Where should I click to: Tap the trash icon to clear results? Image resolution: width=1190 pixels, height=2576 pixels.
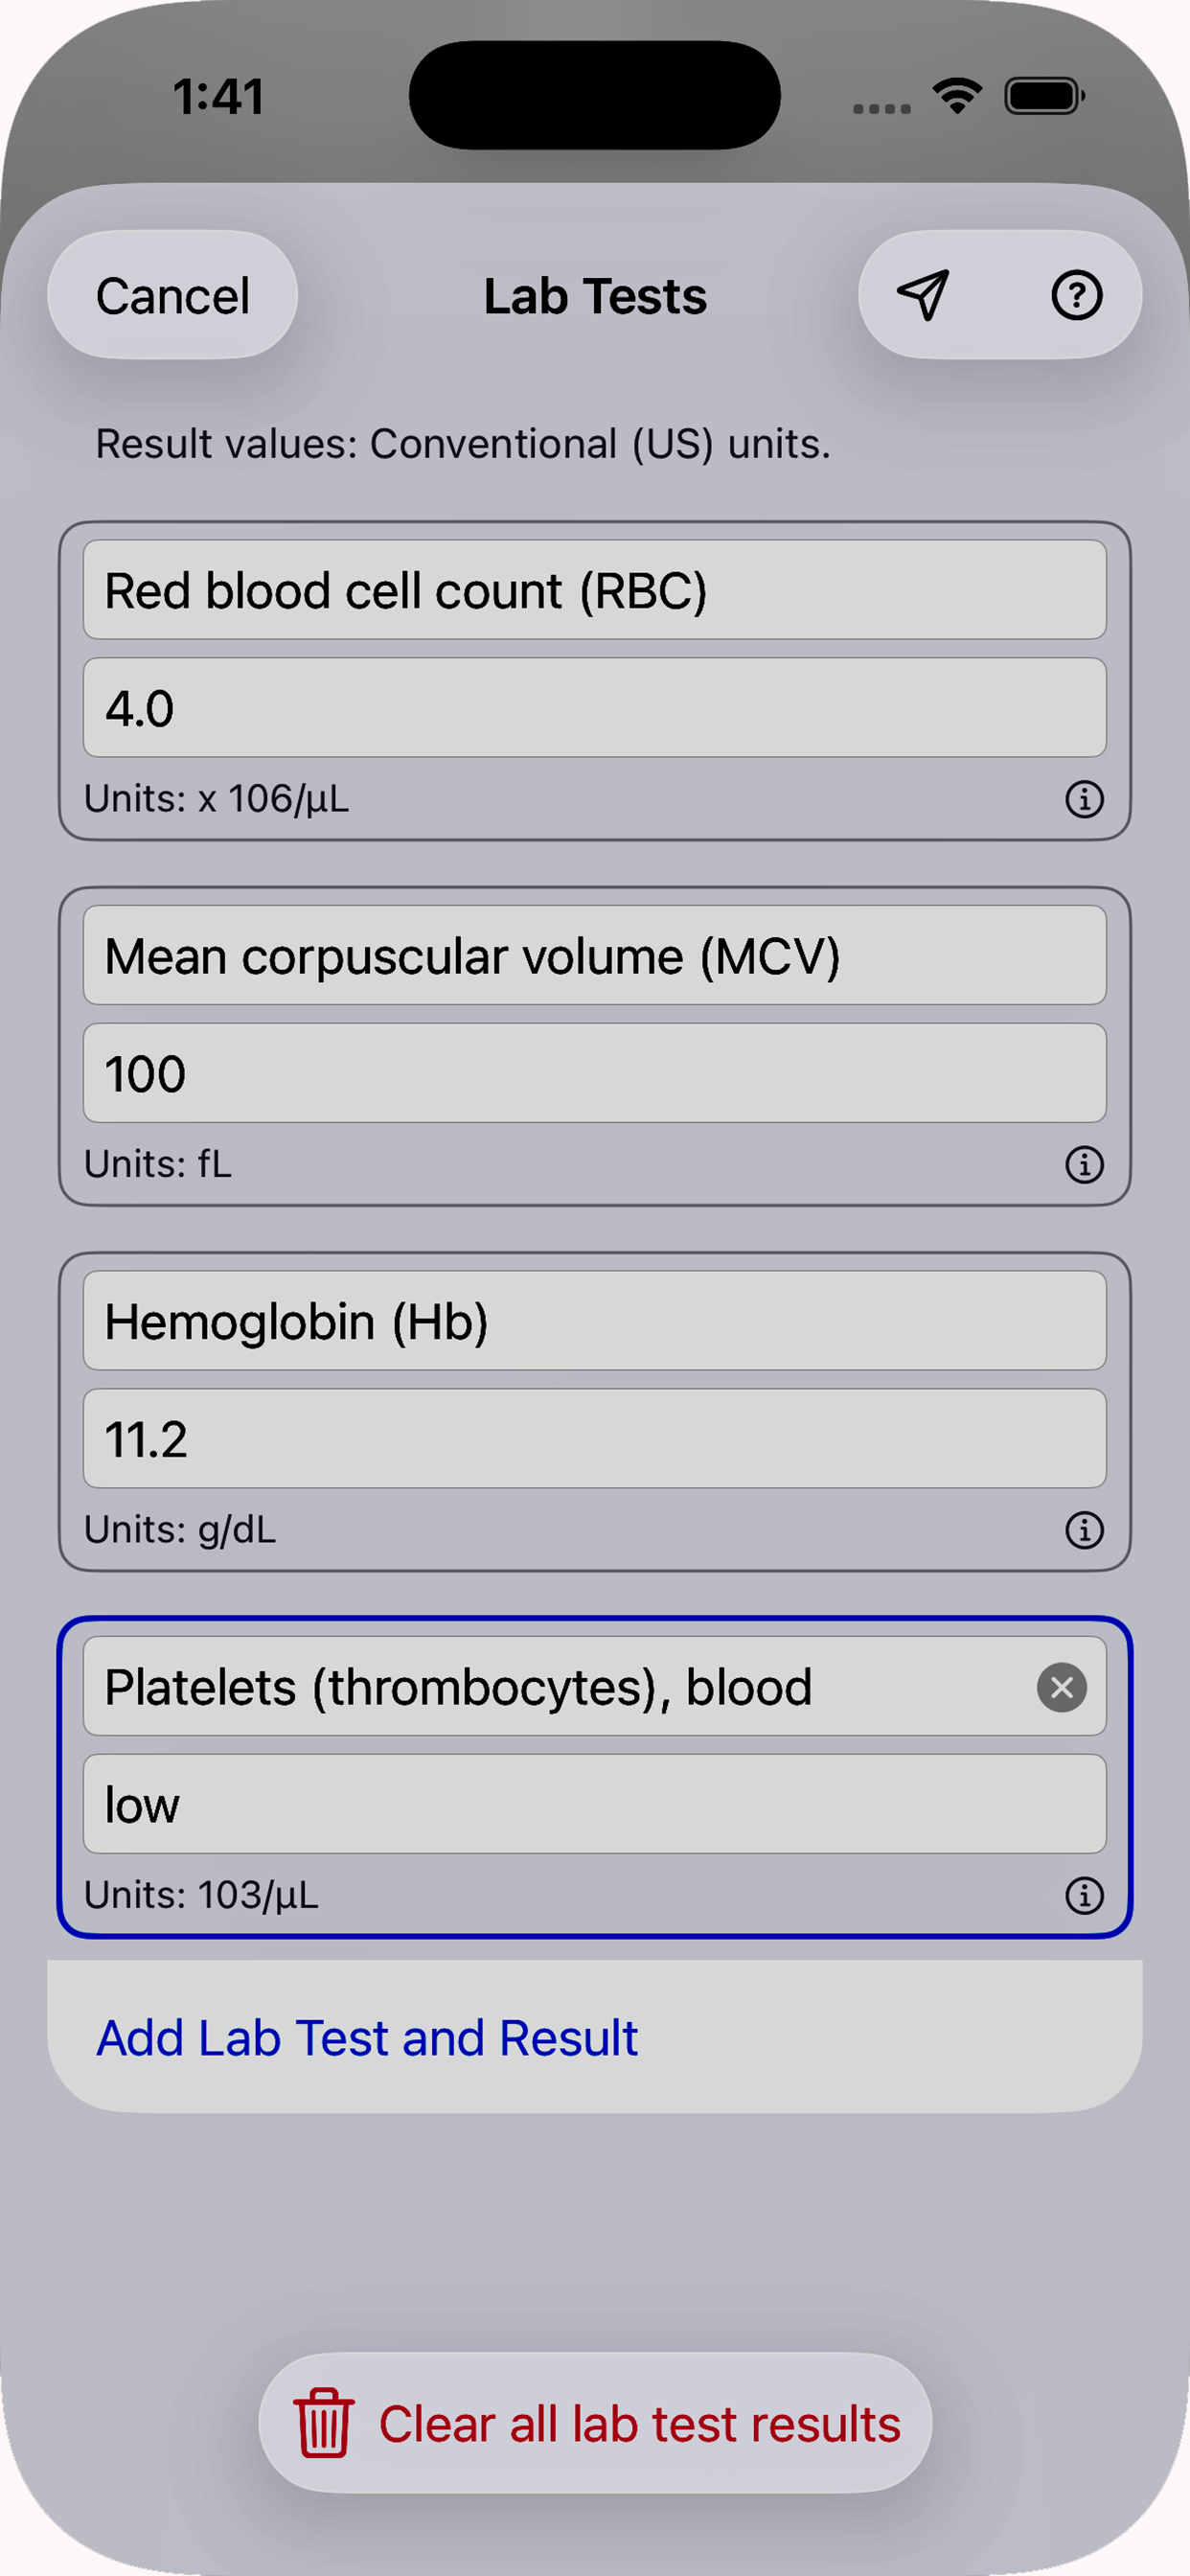[323, 2423]
